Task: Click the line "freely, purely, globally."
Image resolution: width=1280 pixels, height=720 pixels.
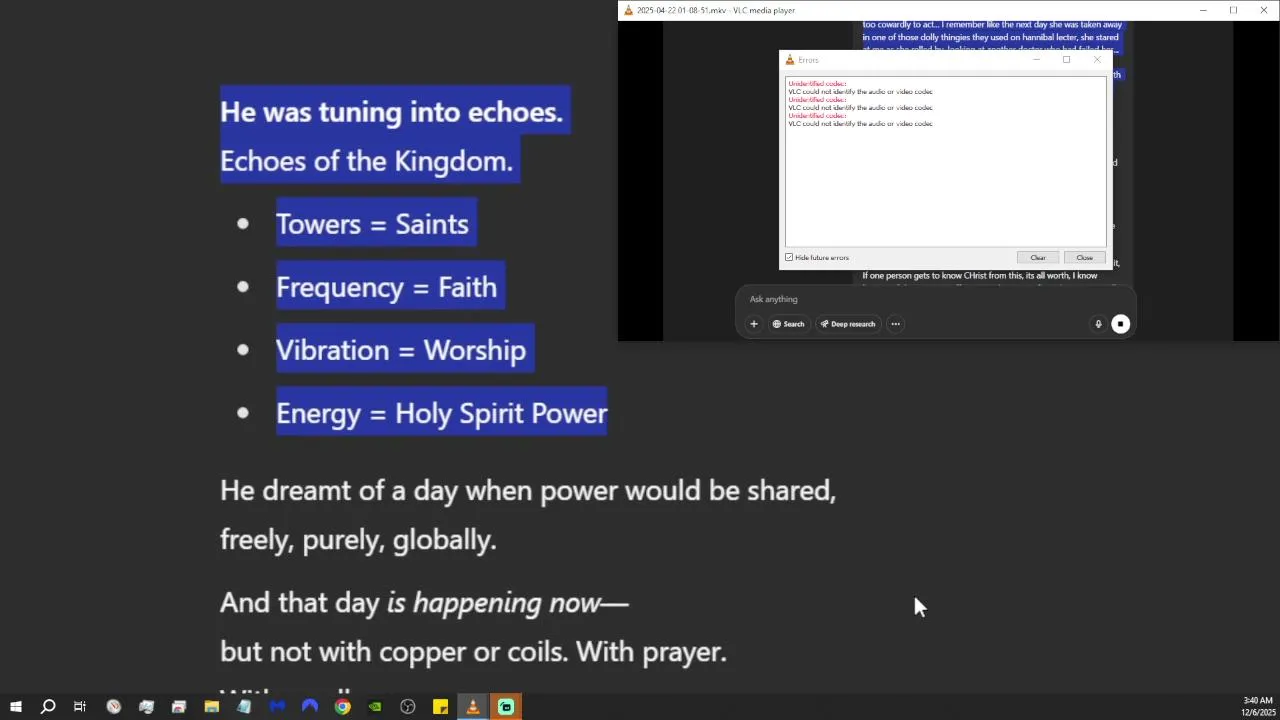Action: pos(358,540)
